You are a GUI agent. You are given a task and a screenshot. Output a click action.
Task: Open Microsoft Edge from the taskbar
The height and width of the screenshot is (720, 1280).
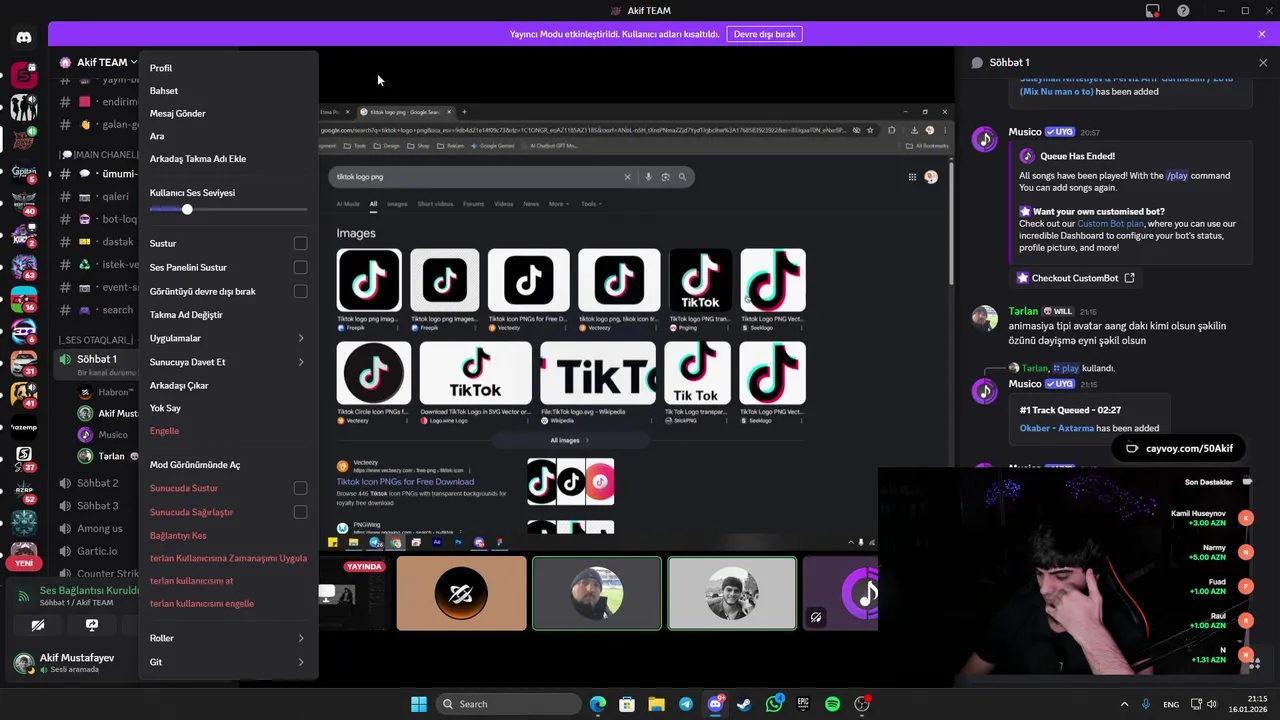[x=597, y=704]
